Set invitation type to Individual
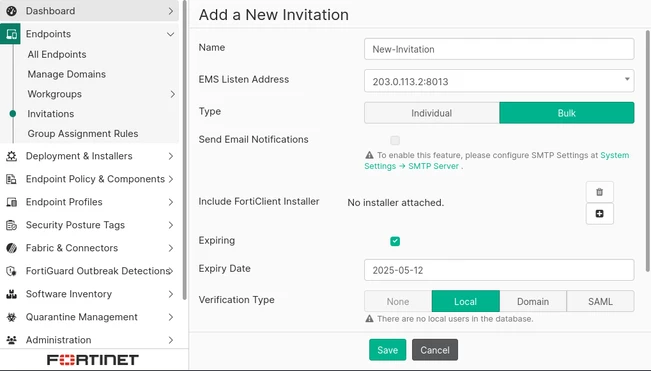The width and height of the screenshot is (651, 371). pos(431,113)
